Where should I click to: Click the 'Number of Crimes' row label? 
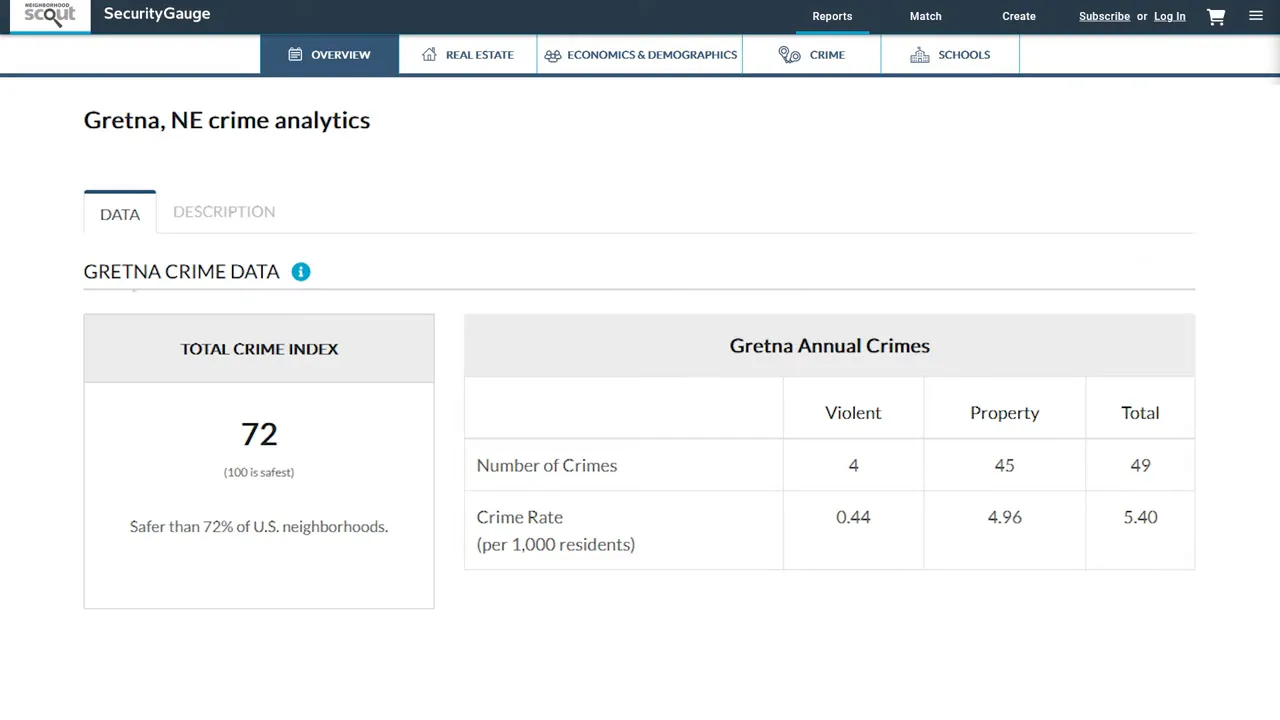click(547, 466)
